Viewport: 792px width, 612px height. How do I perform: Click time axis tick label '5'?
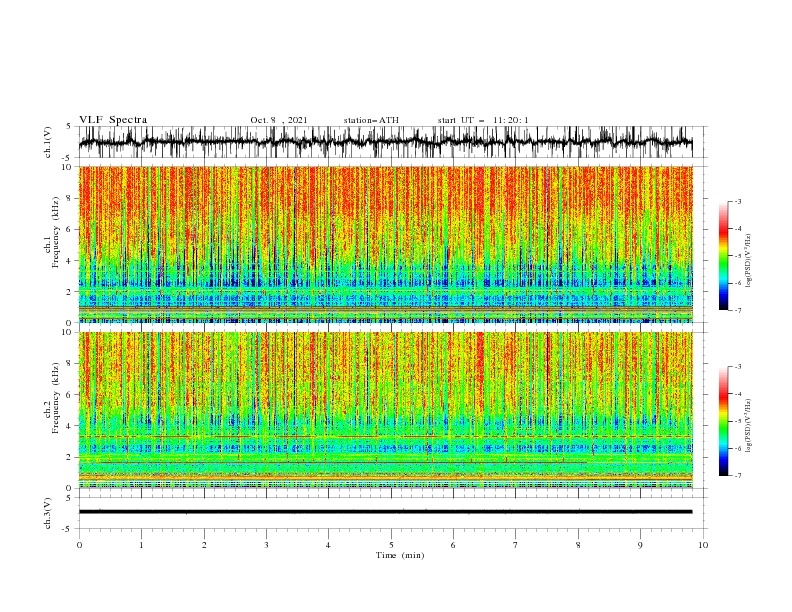coord(391,545)
